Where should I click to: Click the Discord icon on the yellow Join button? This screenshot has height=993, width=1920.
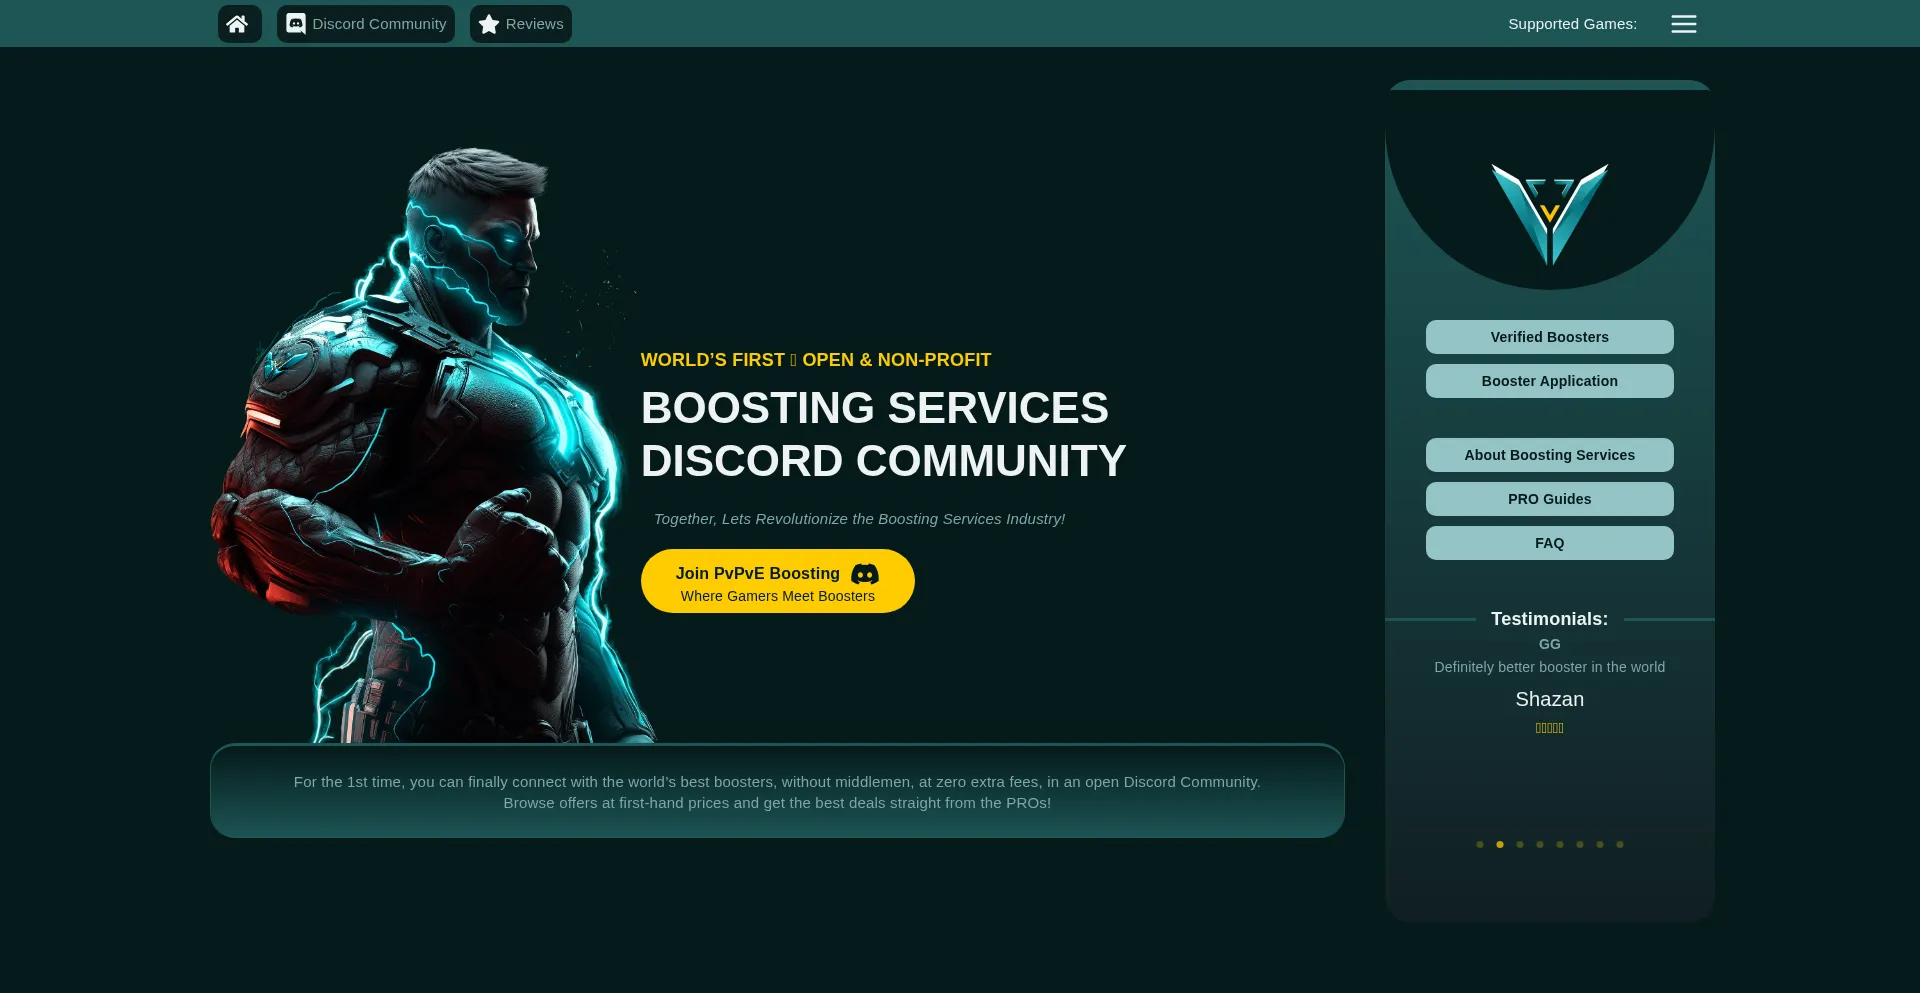coord(865,574)
